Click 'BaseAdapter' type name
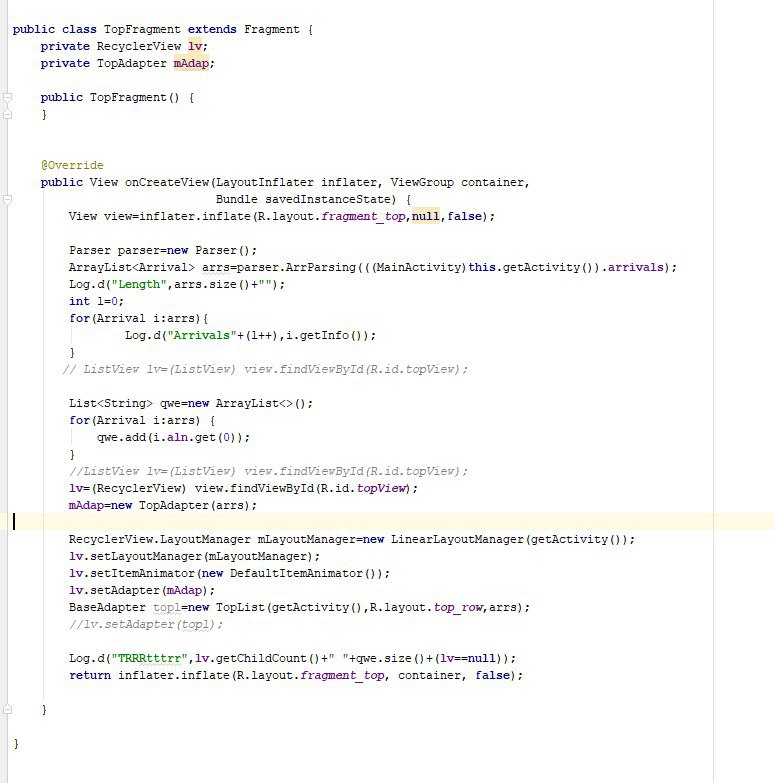 (107, 607)
